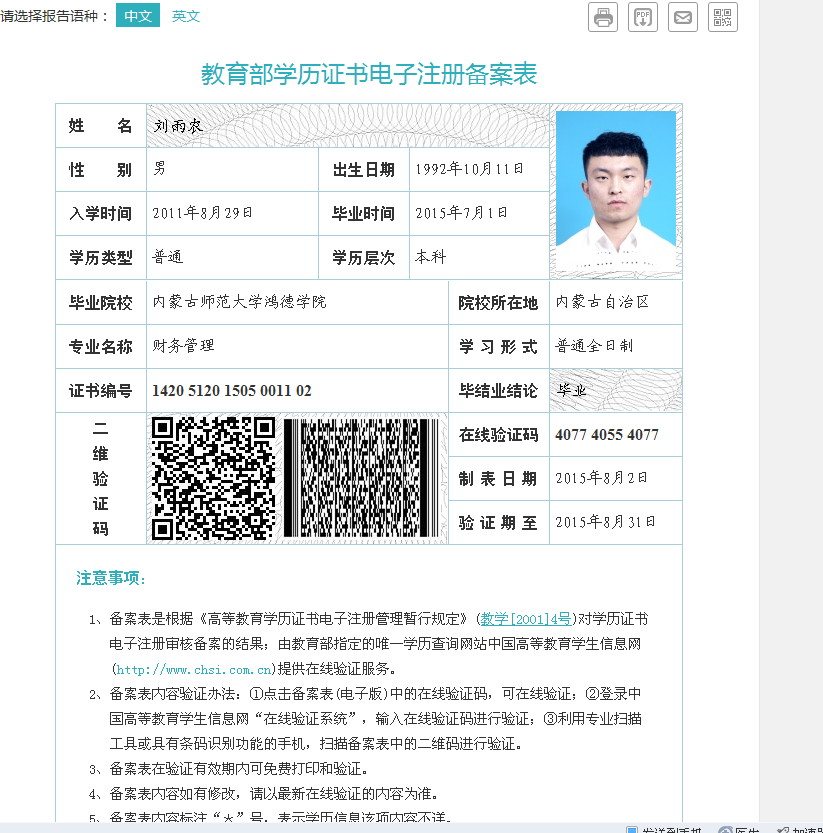Click the major value 财务管理

coord(183,346)
